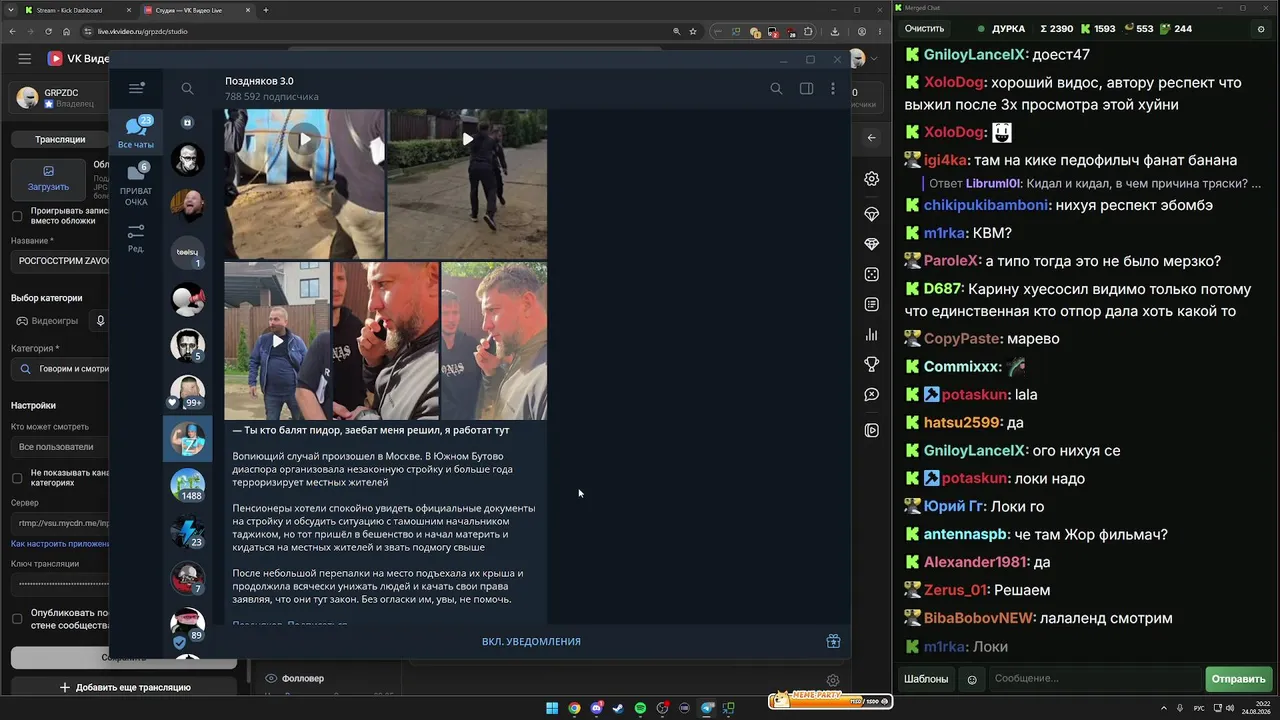The image size is (1280, 720).
Task: Open a new browser tab
Action: pos(265,10)
